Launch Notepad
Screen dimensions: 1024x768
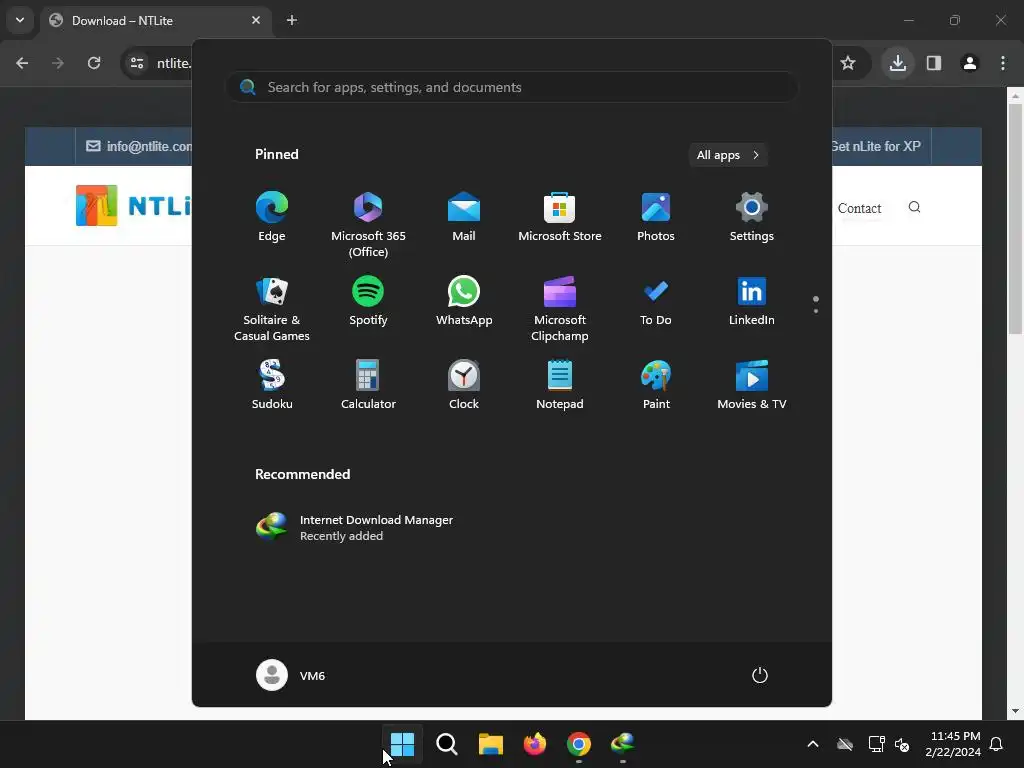coord(560,385)
